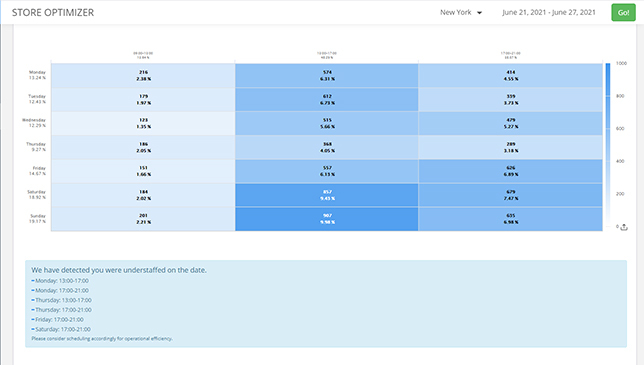Click the Sunday row label
644x365 pixels.
pyautogui.click(x=38, y=218)
